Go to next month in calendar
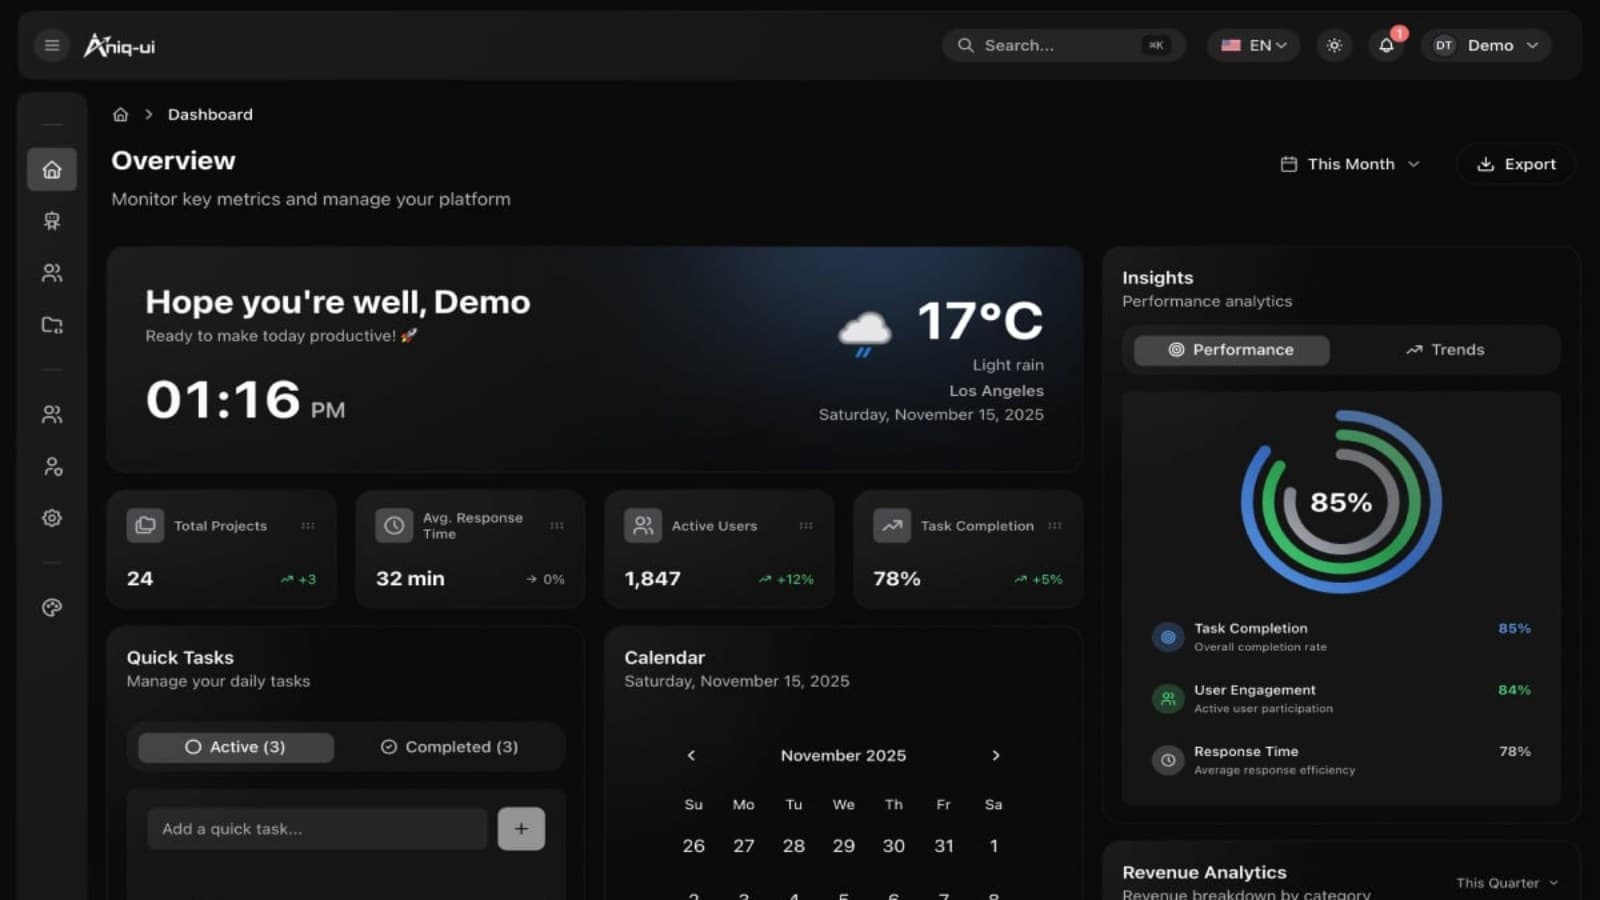This screenshot has width=1600, height=900. (996, 755)
